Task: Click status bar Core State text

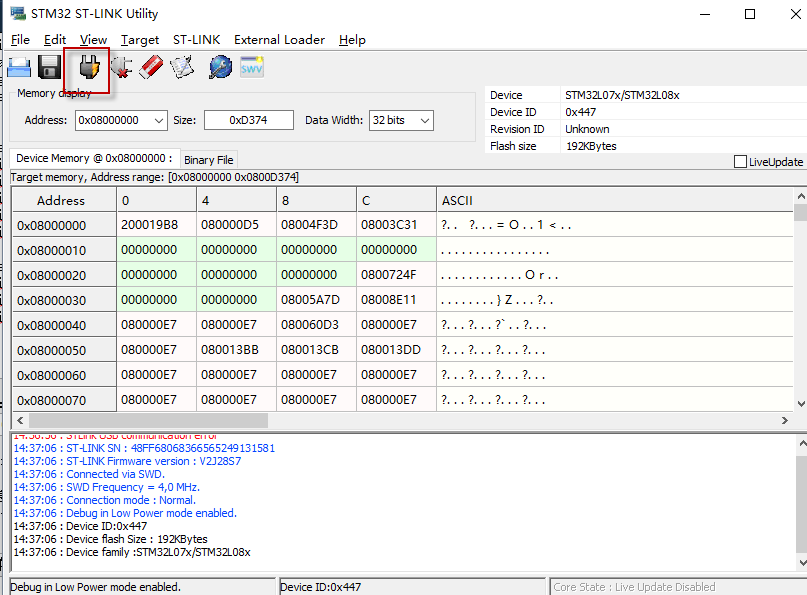Action: (x=634, y=587)
